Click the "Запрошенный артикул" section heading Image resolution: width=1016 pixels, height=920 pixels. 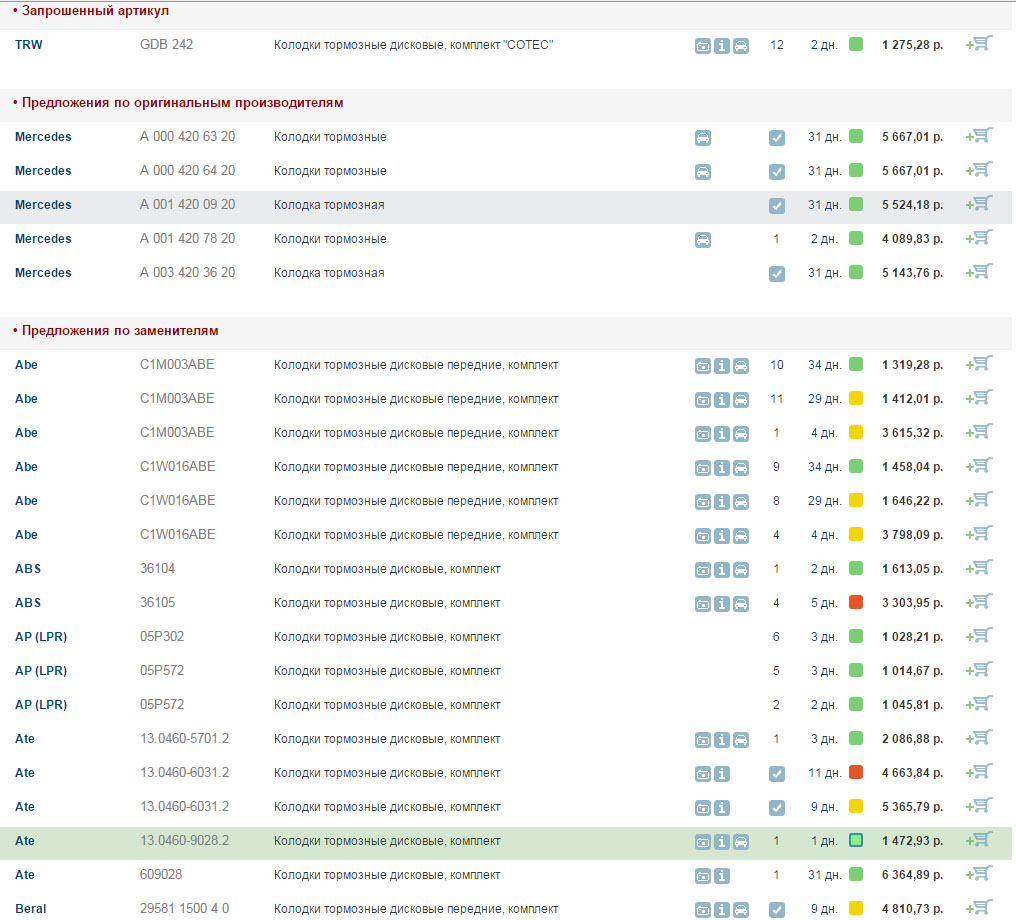[95, 11]
